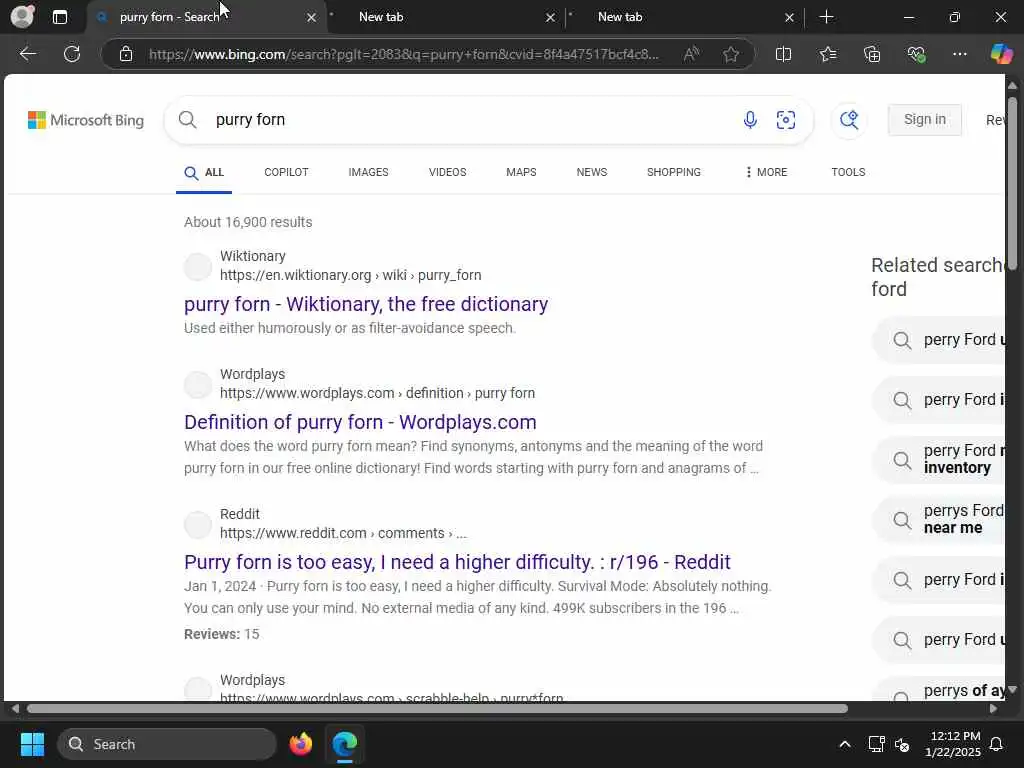Open the r/196 Reddit result link

point(457,562)
